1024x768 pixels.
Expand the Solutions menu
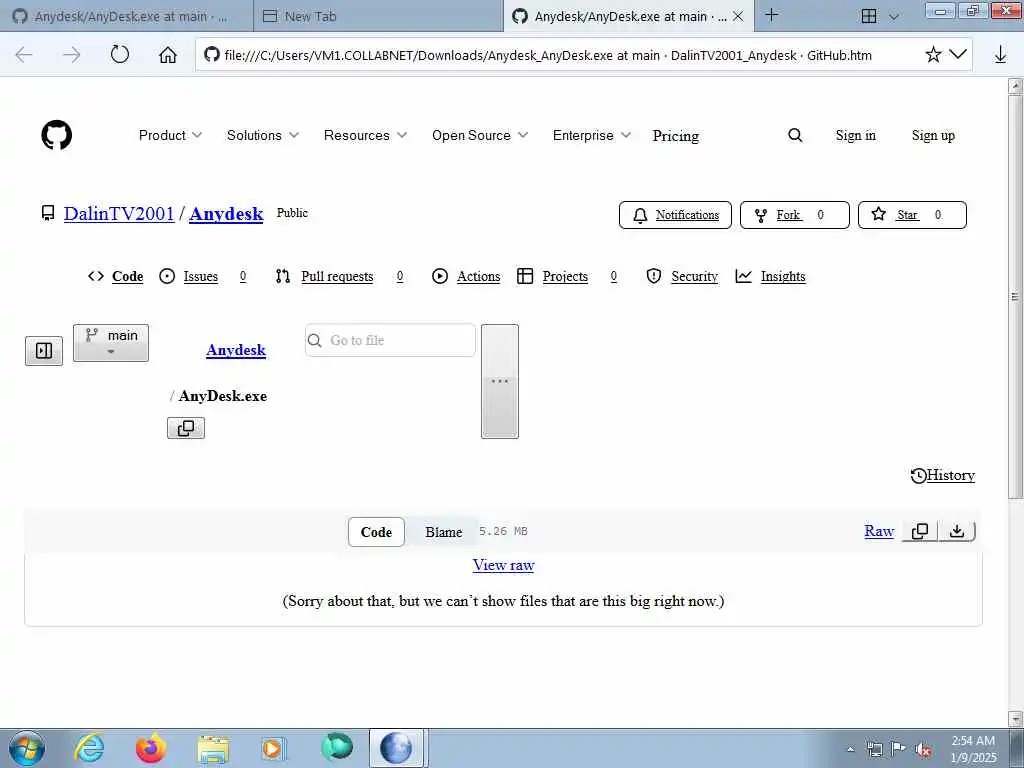[263, 135]
